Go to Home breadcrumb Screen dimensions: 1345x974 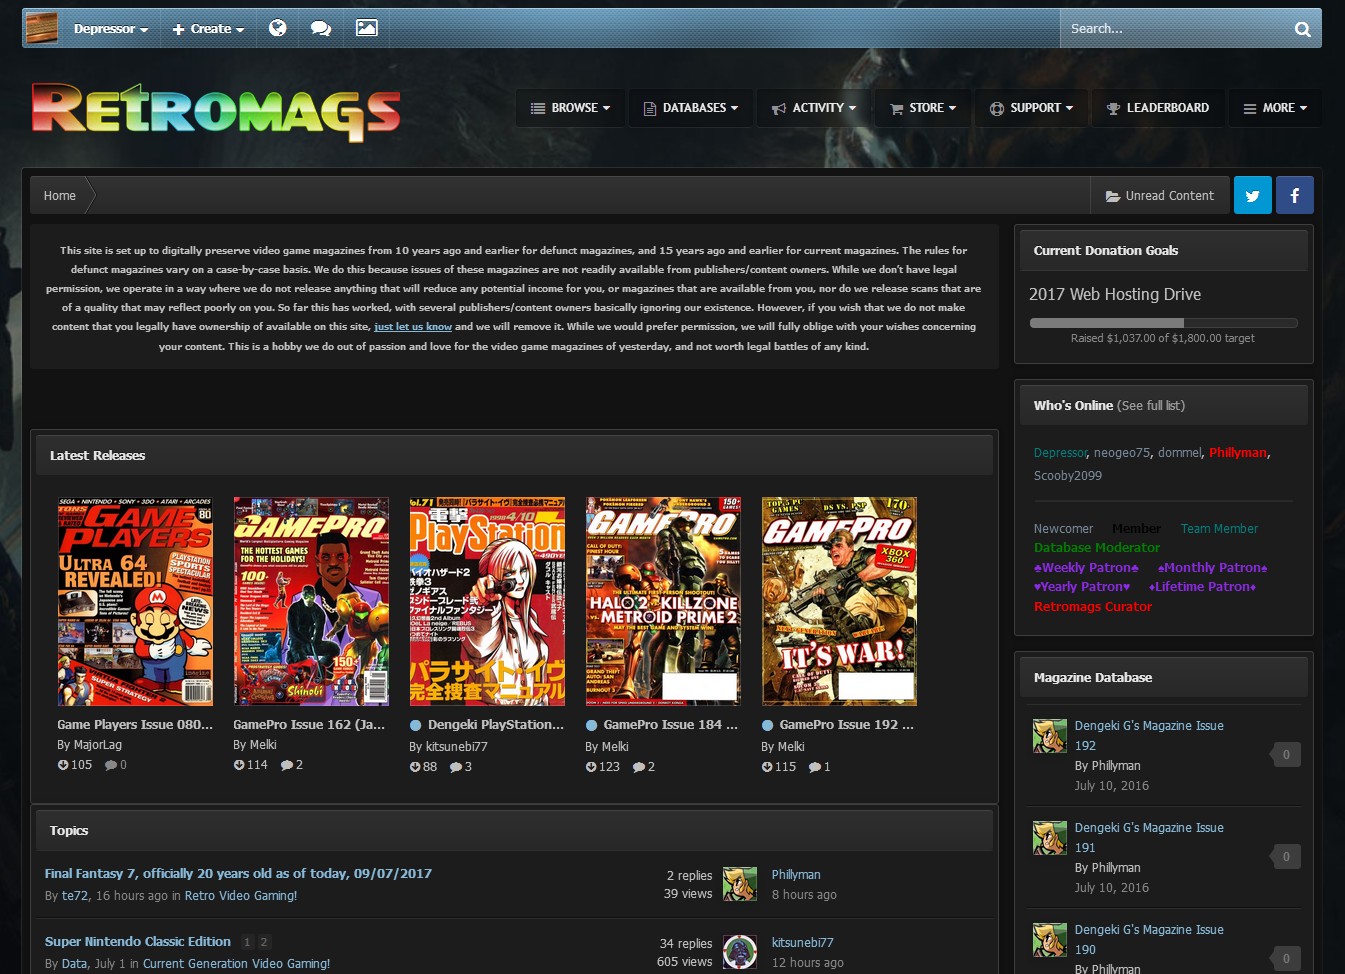[x=60, y=196]
